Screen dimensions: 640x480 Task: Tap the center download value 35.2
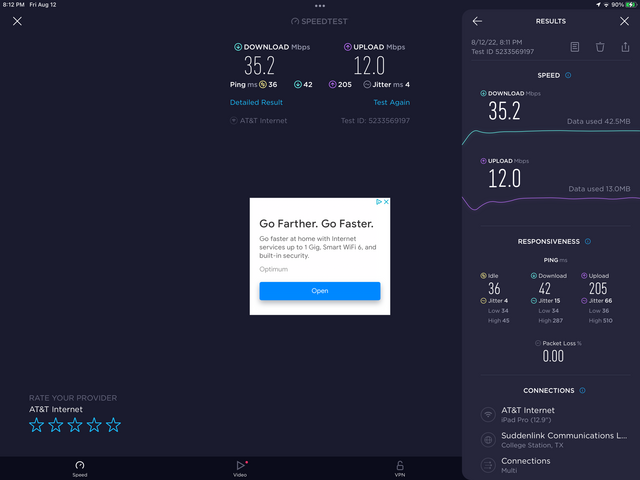pyautogui.click(x=260, y=65)
